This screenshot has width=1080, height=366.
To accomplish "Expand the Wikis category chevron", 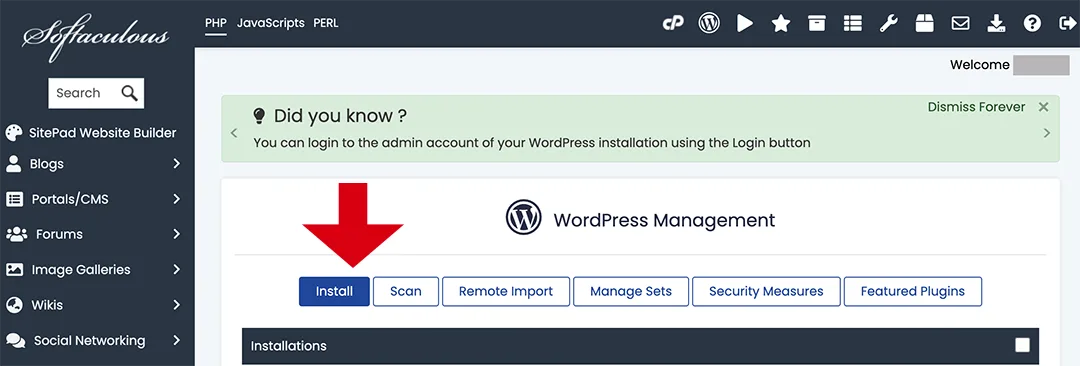I will pyautogui.click(x=176, y=305).
